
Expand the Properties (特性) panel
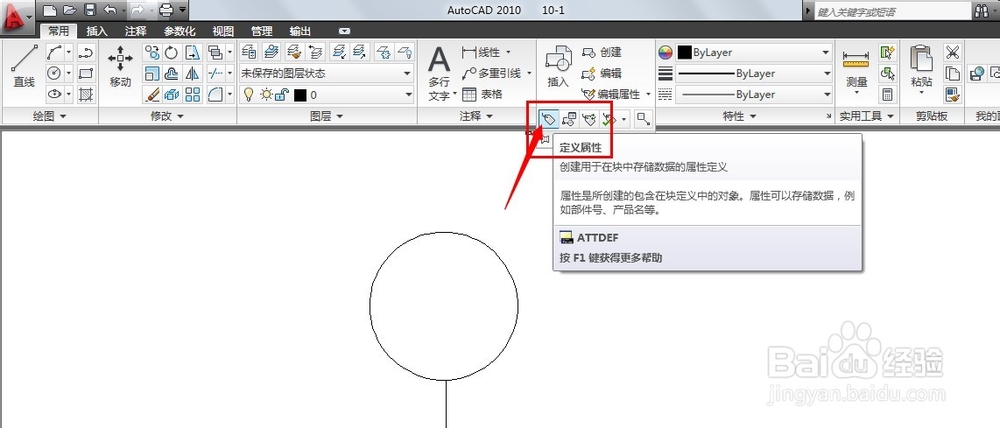[x=739, y=116]
